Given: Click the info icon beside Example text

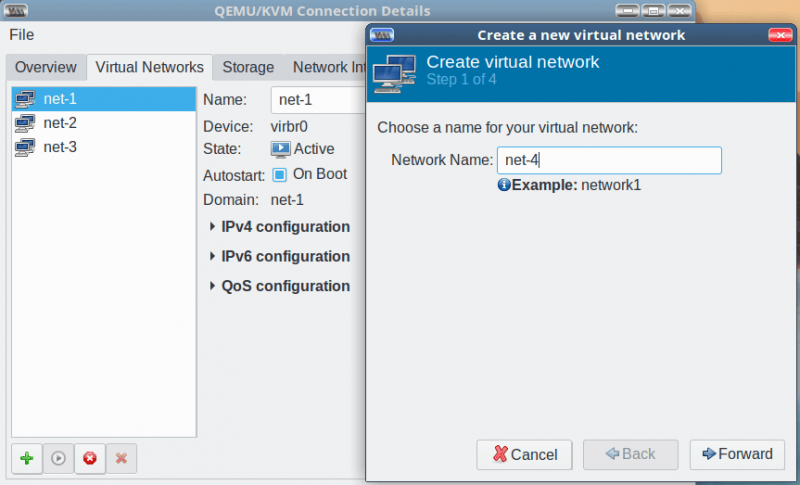Looking at the screenshot, I should (x=504, y=185).
